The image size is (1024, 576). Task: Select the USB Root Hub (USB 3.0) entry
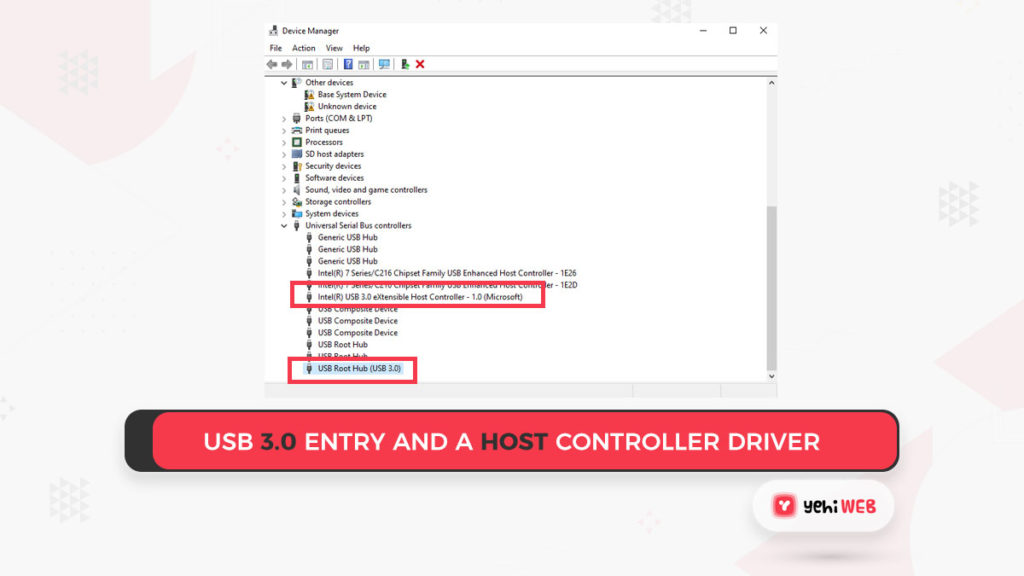pos(359,369)
